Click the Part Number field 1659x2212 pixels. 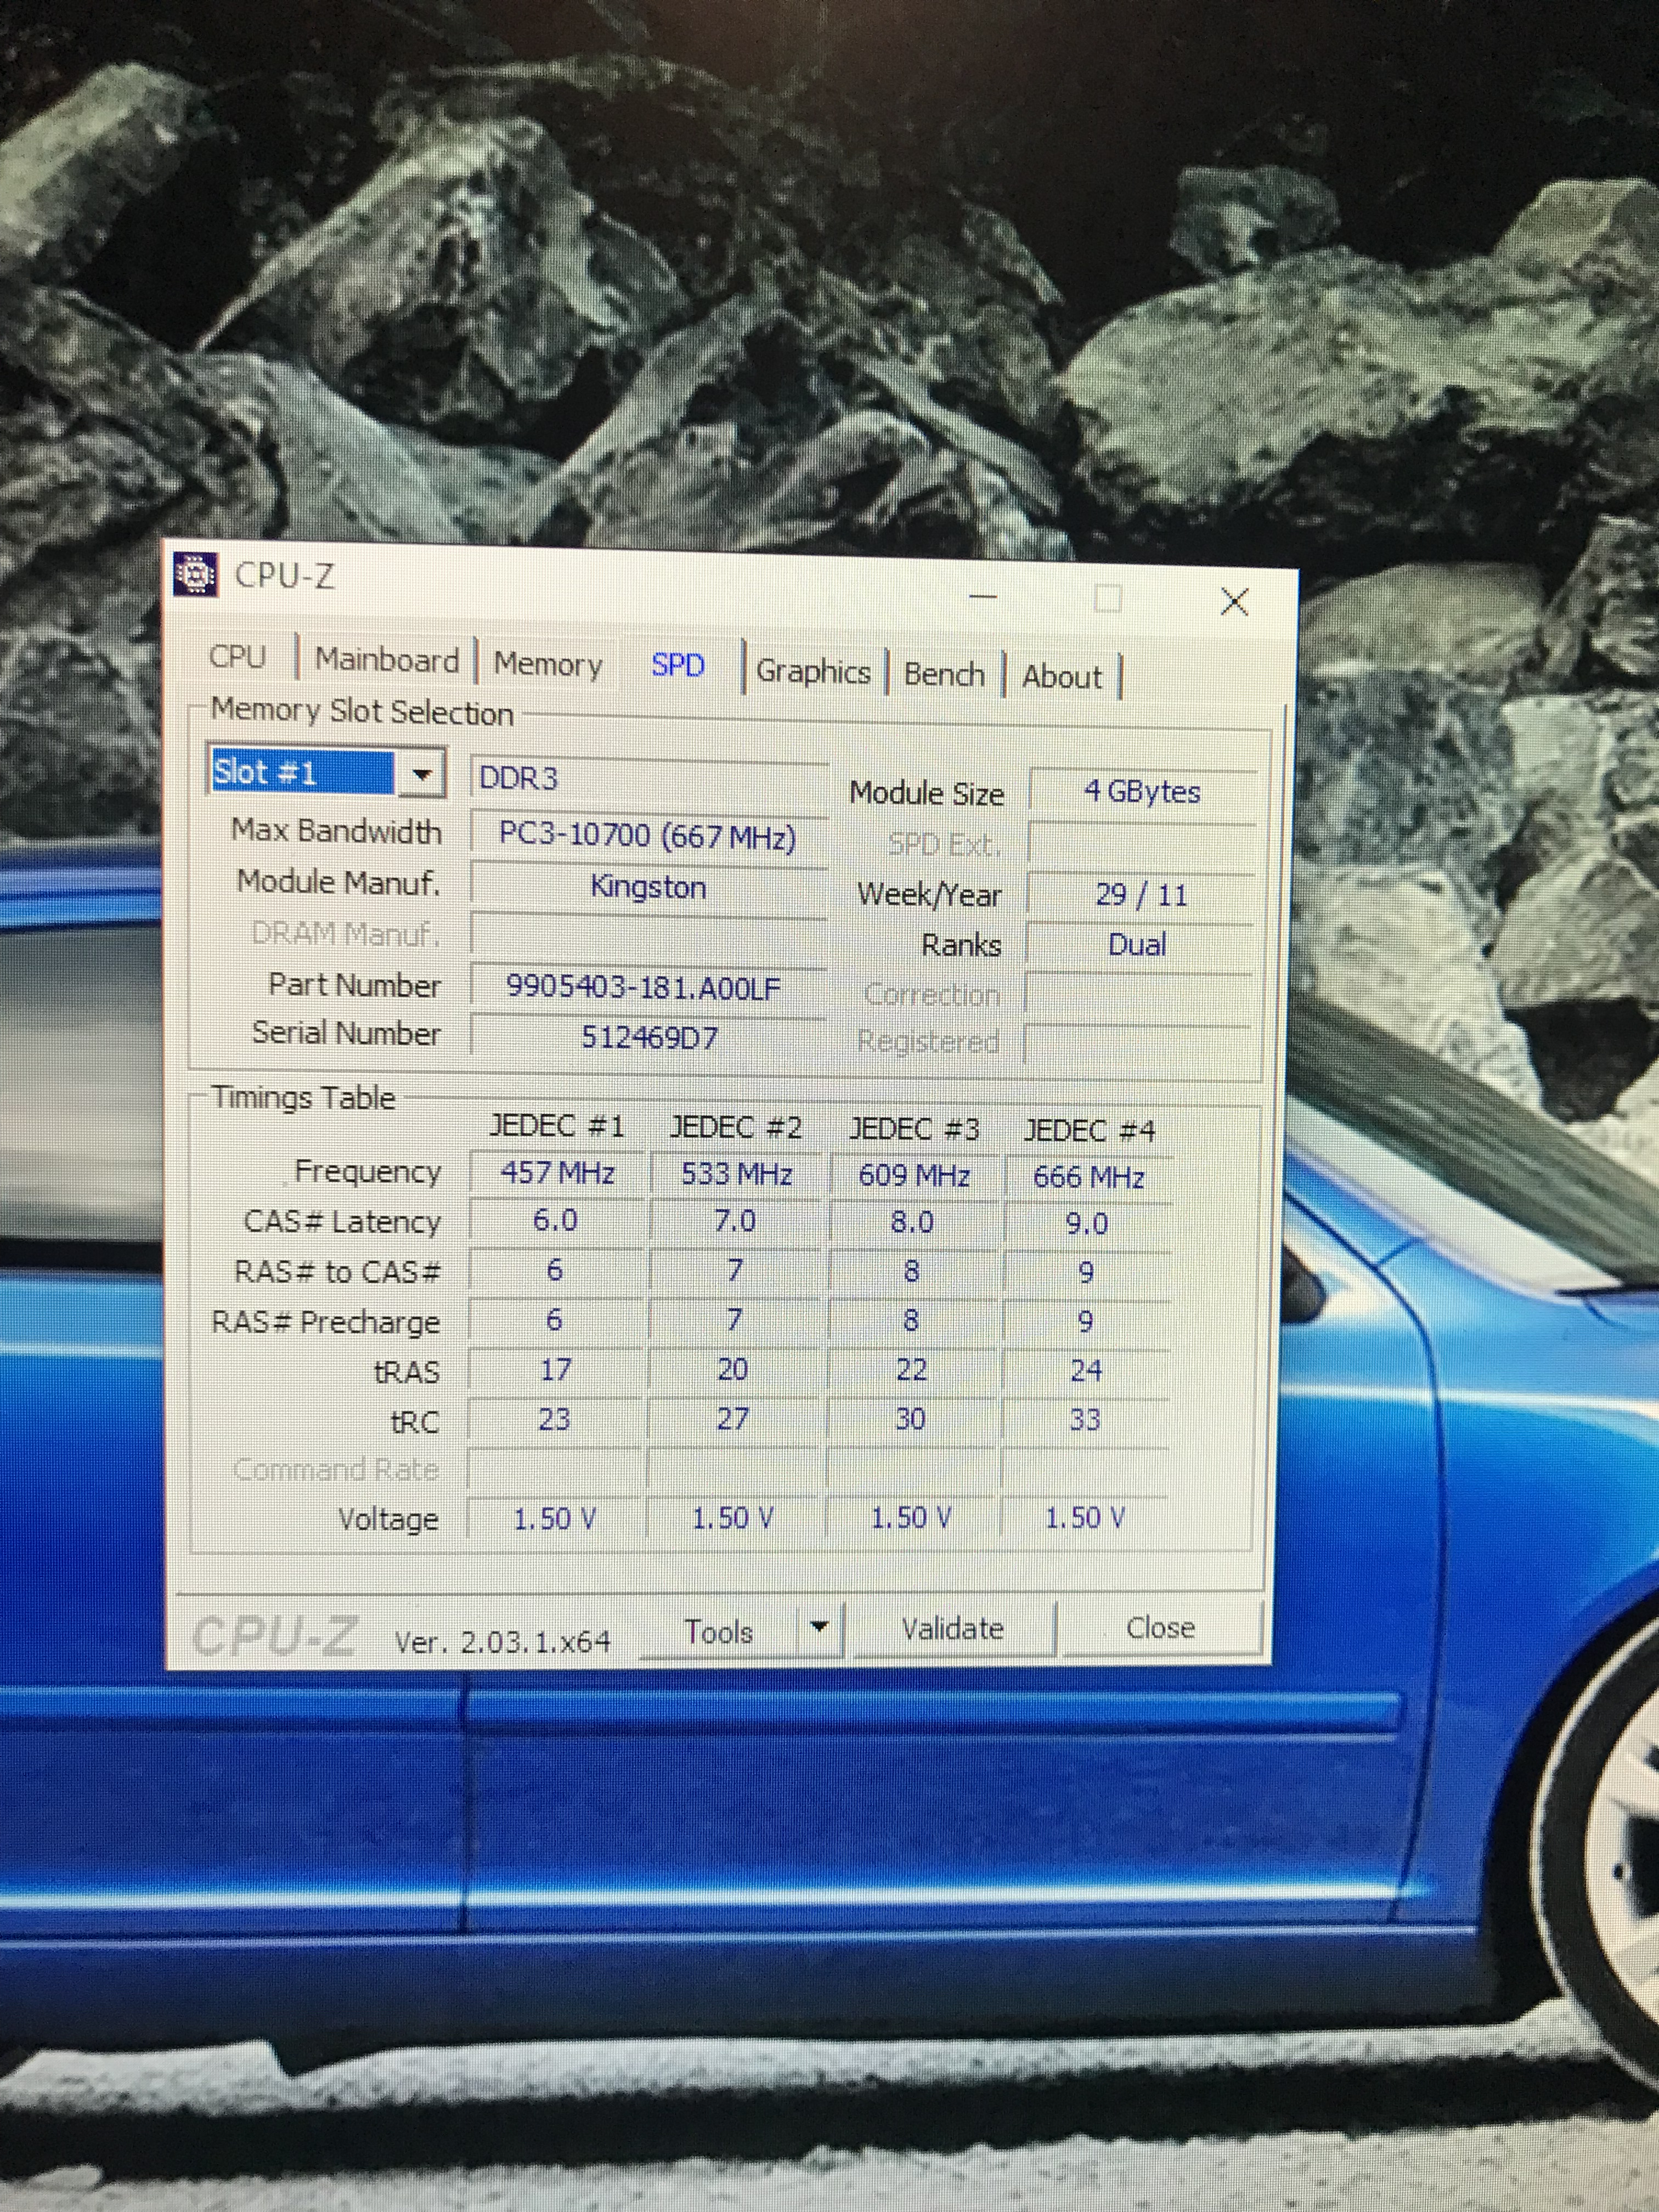(646, 988)
